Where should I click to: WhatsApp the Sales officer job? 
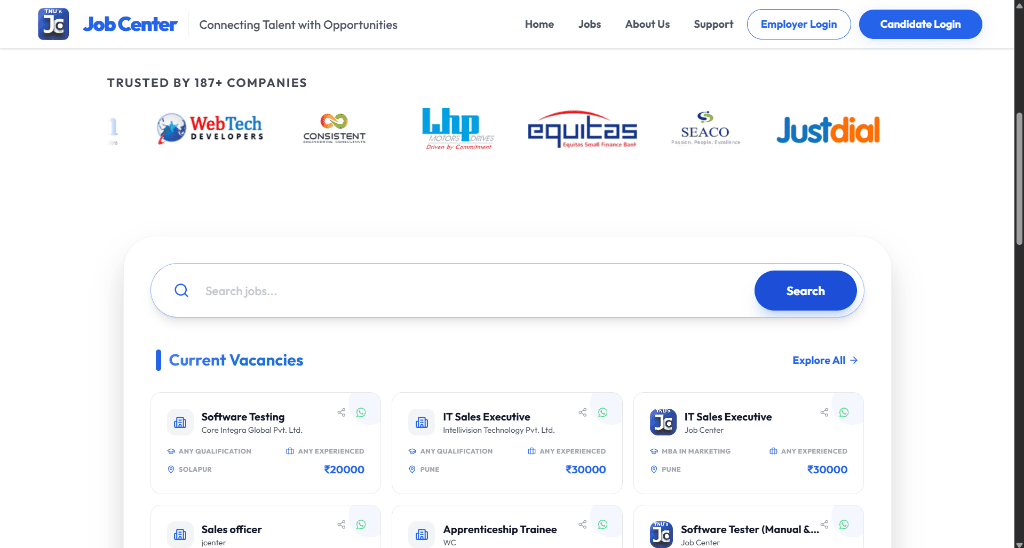(x=361, y=524)
